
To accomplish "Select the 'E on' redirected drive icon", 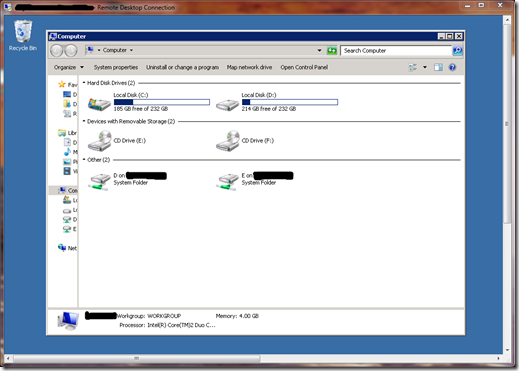I will [x=227, y=182].
